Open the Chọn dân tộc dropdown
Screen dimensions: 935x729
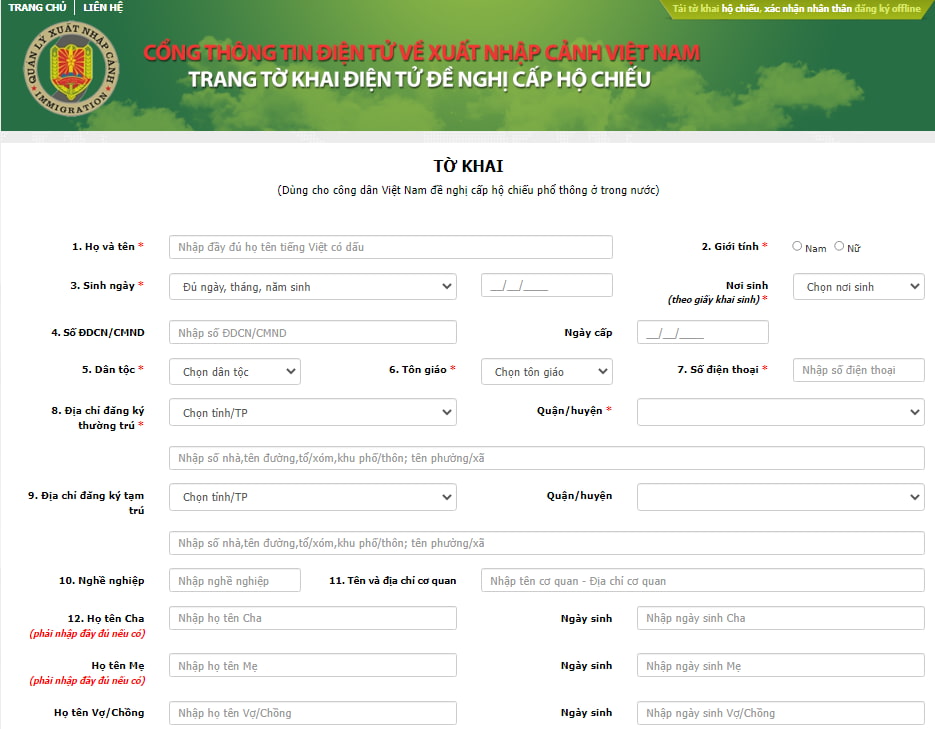point(234,372)
